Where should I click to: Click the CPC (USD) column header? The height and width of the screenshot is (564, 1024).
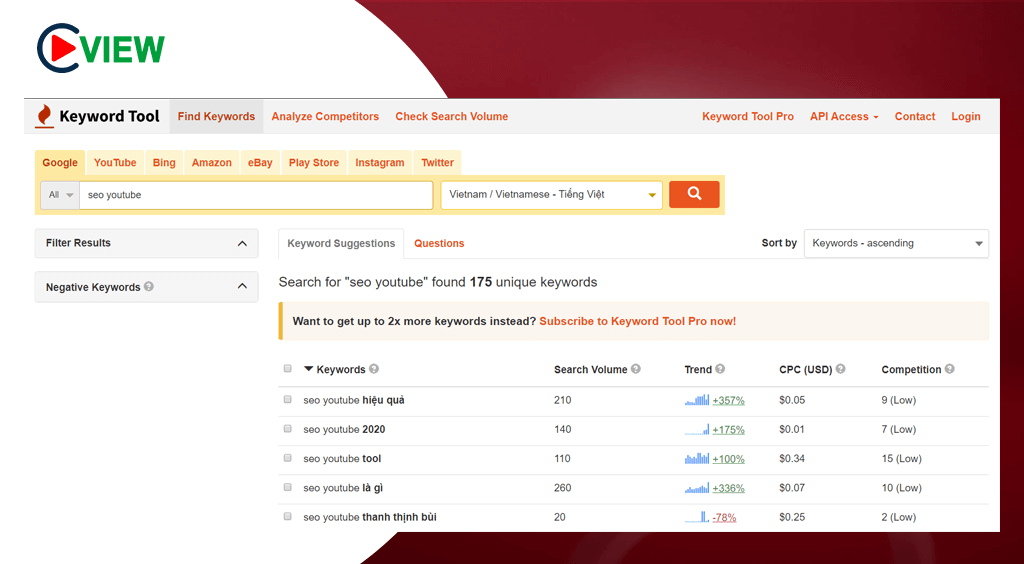805,369
